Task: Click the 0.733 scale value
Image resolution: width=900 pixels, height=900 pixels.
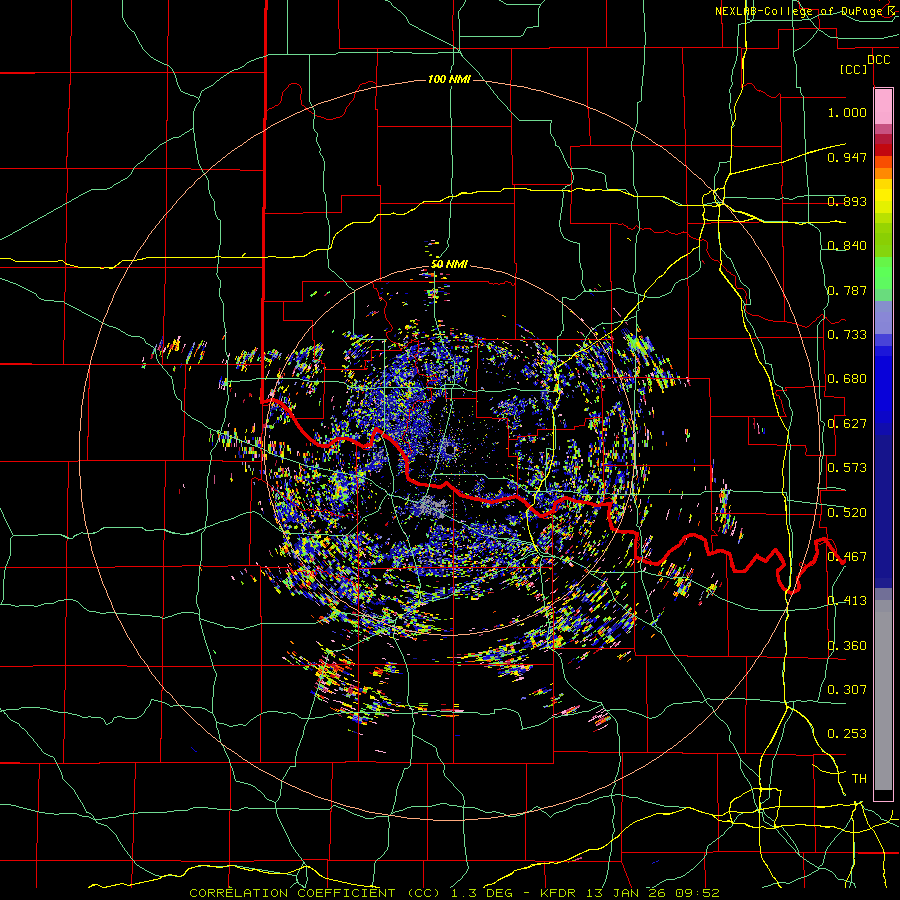Action: 847,335
